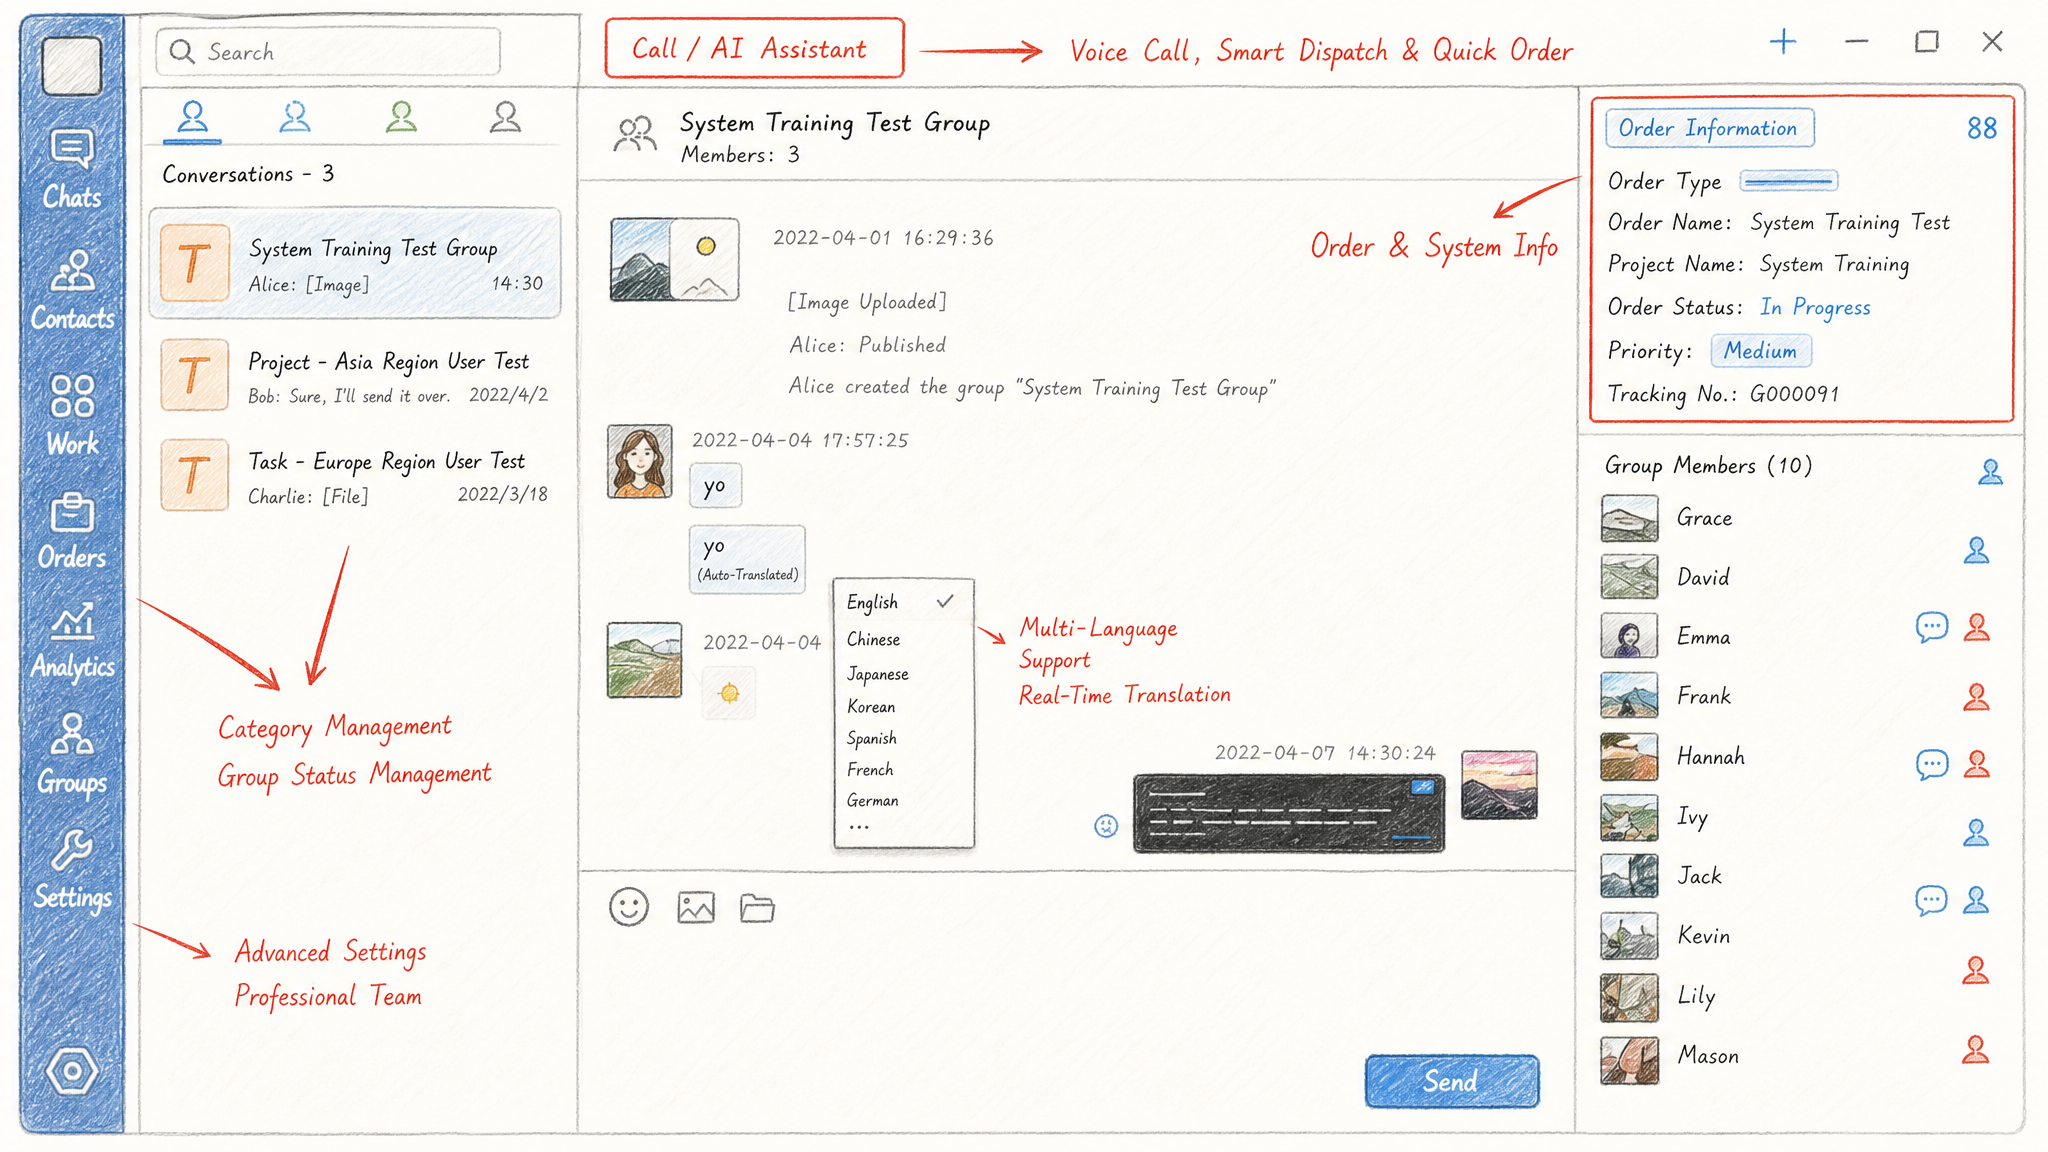Open chat bubble icon in Hannah's row
Screen dimensions: 2048x1152
coord(1932,765)
